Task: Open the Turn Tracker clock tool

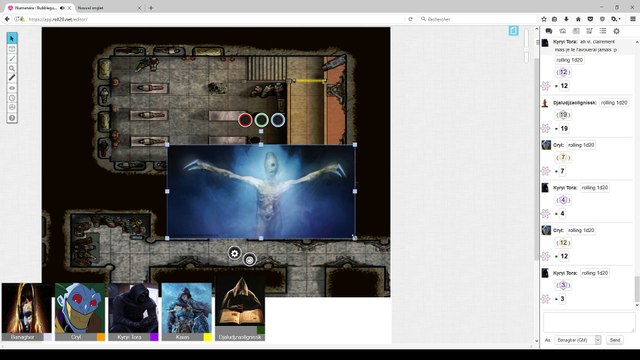Action: 12,98
